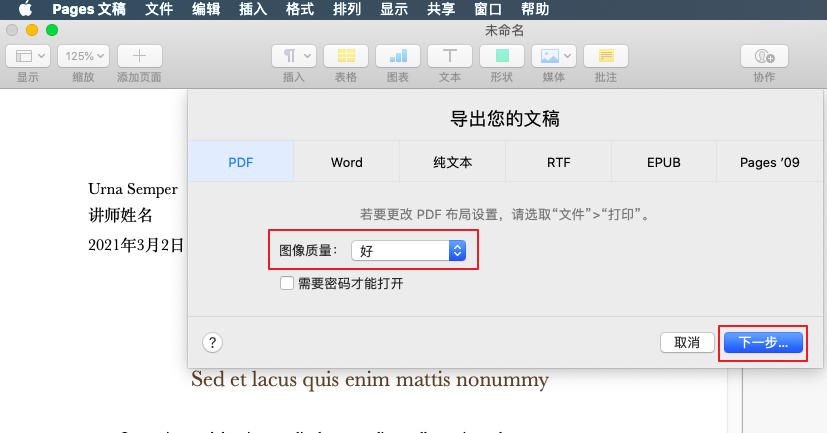Screen dimensions: 827x433
Task: Open the 格式 menu
Action: 300,9
